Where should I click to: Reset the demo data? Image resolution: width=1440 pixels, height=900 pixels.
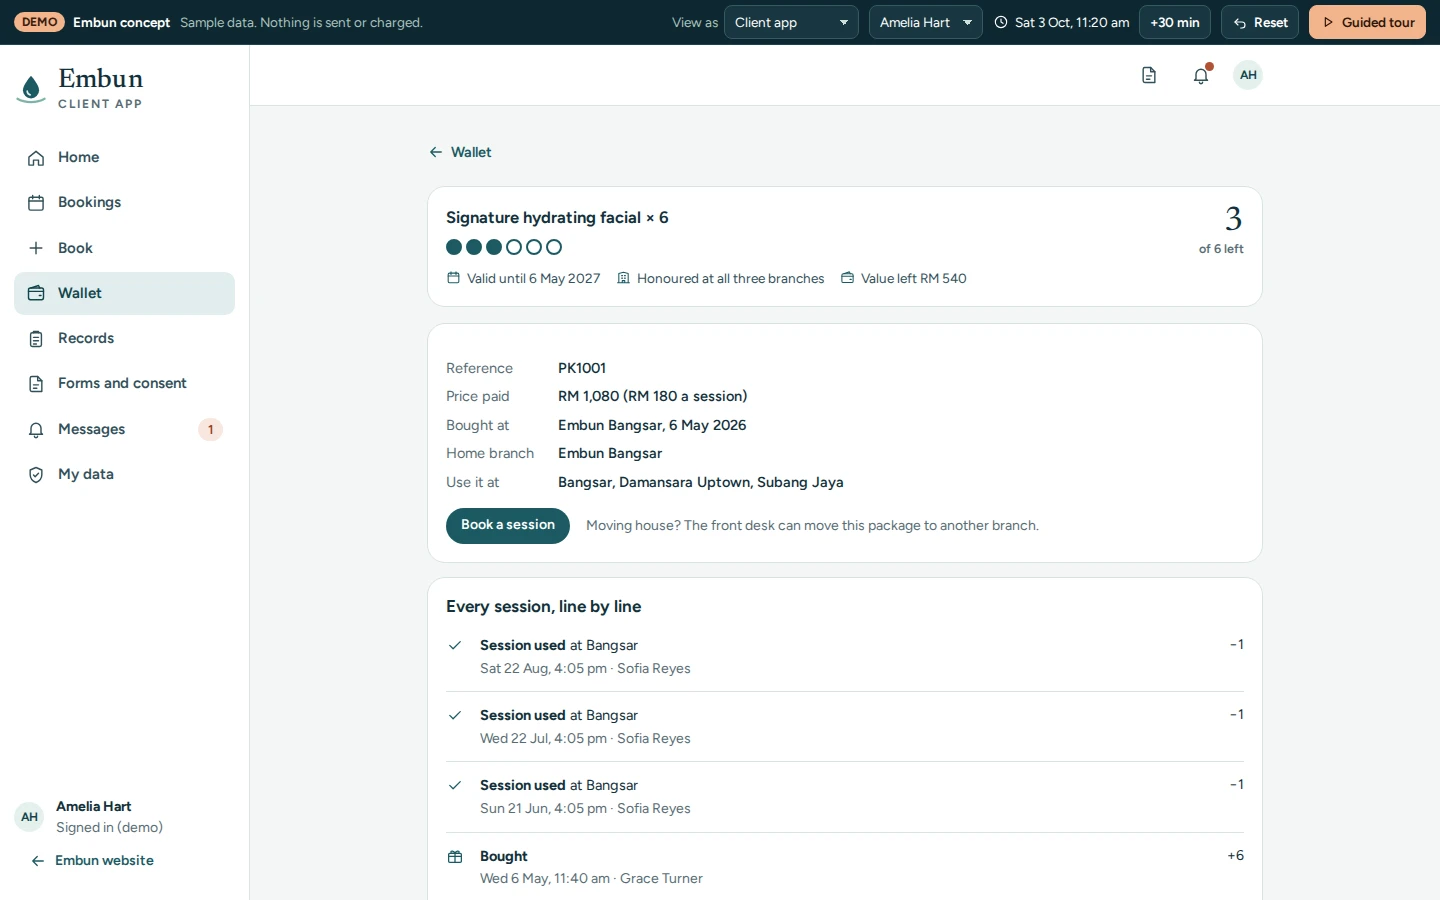(1260, 22)
